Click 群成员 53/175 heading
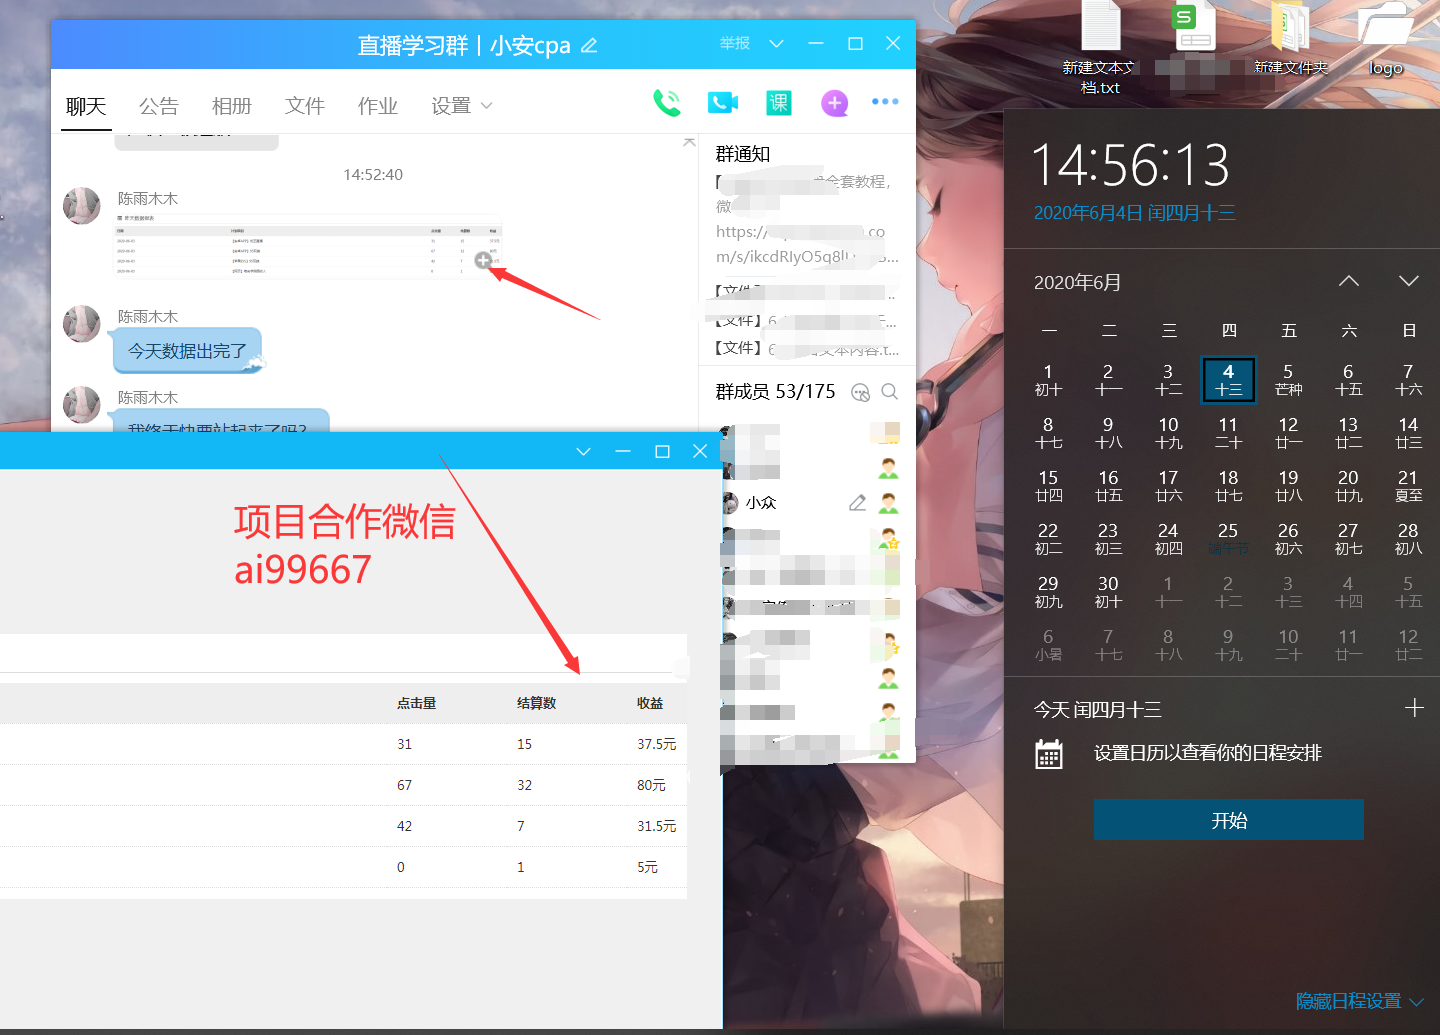1440x1035 pixels. click(775, 392)
